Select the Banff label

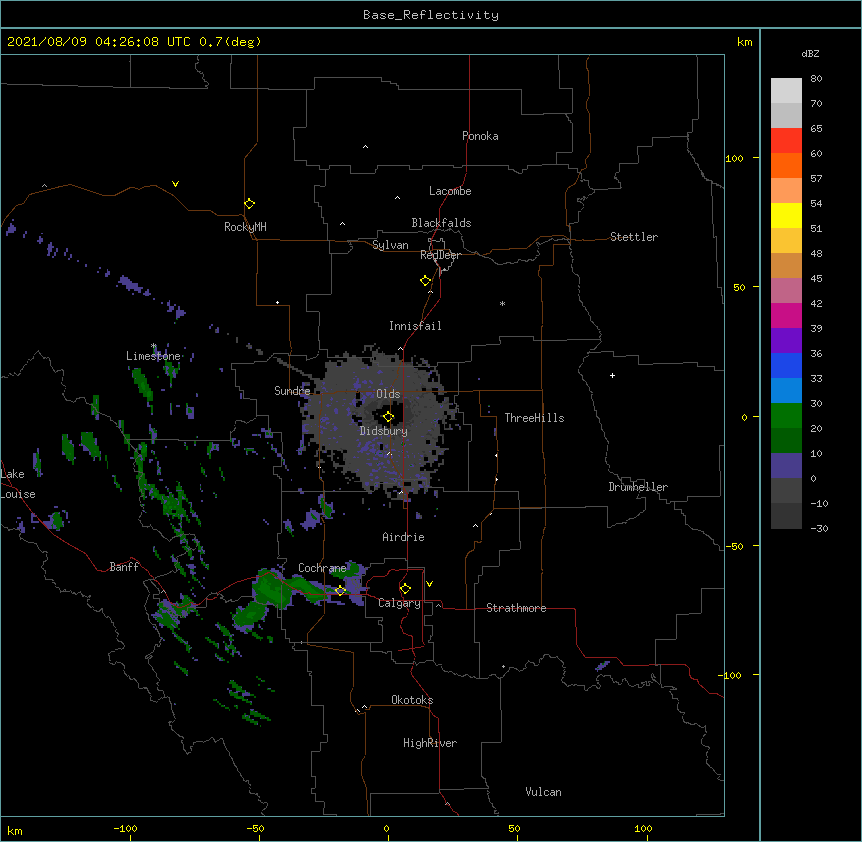[x=124, y=567]
